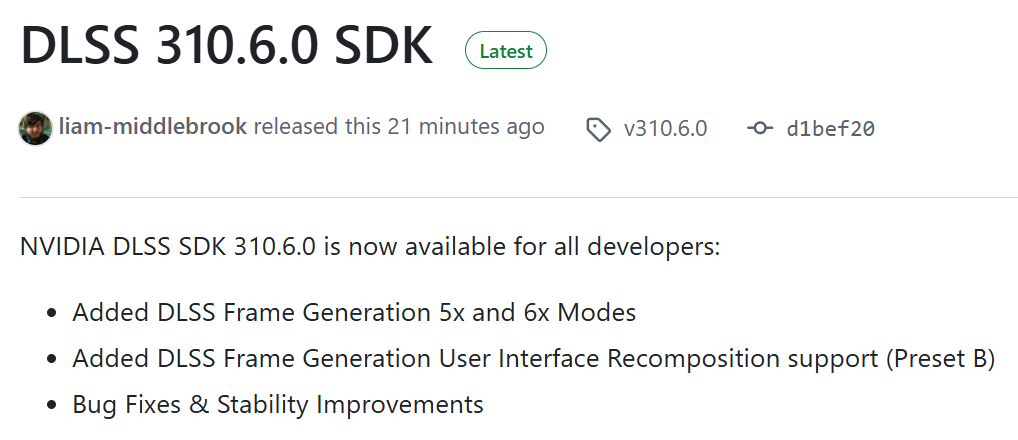Open the v310.6.0 tag link
Screen dimensions: 1018x440
click(x=665, y=128)
